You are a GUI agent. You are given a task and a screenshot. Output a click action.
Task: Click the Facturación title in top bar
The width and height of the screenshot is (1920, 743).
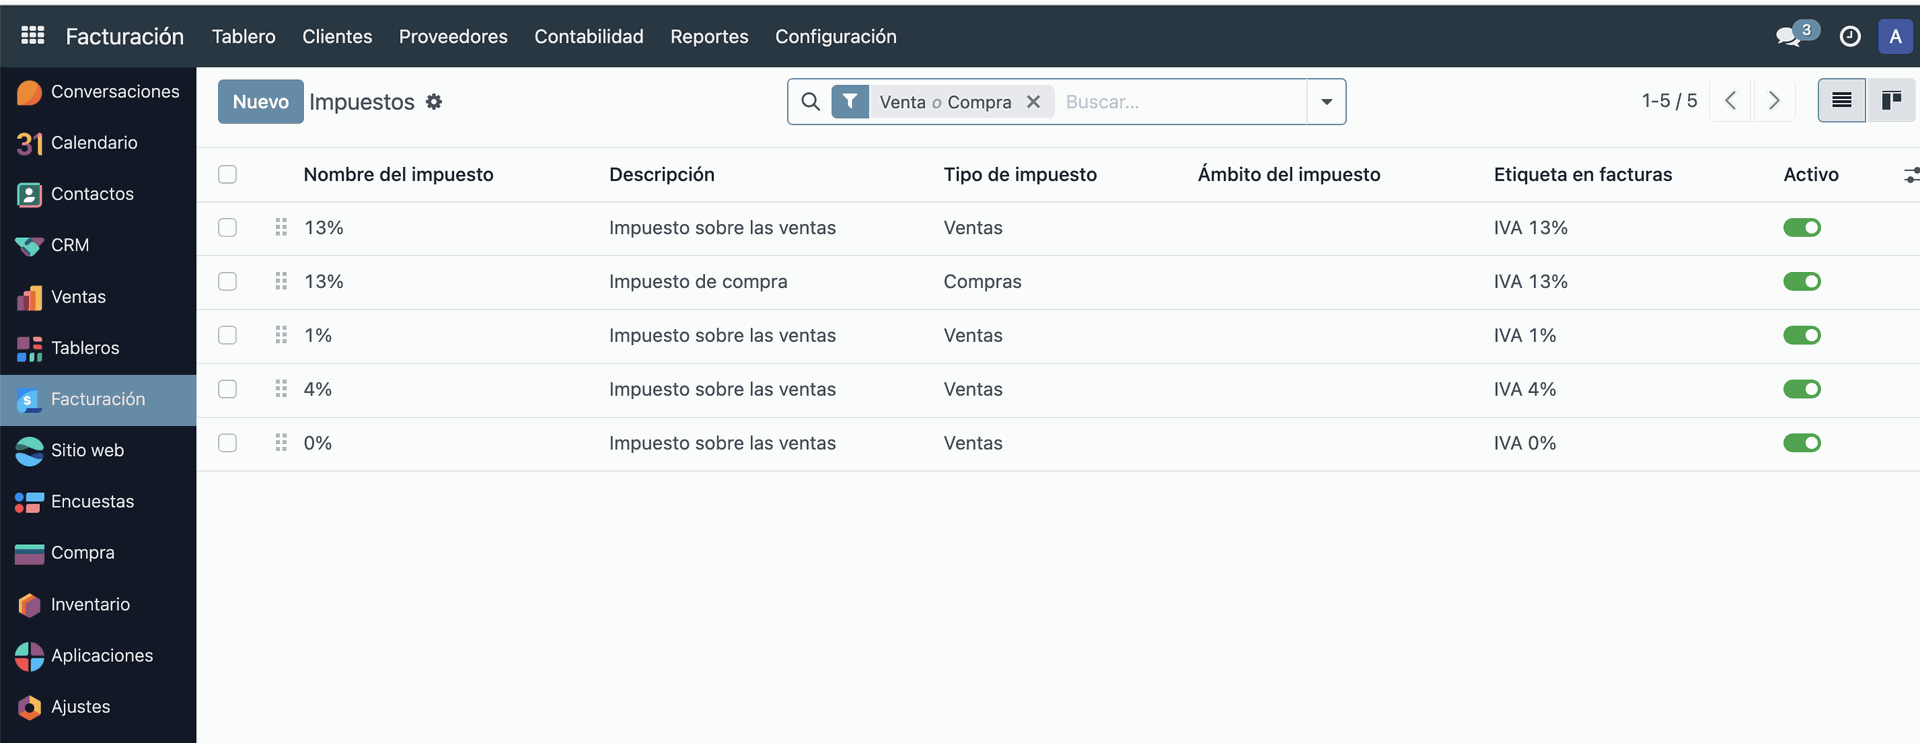(x=125, y=36)
